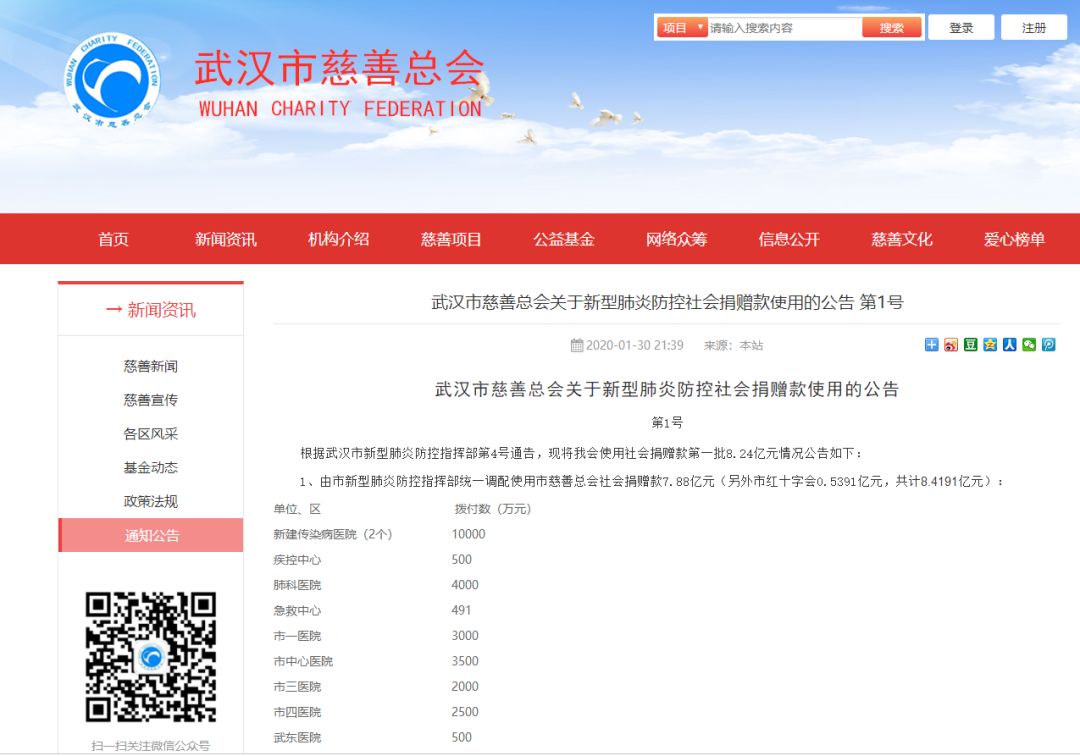The image size is (1080, 756).
Task: Open 各区风采 in sidebar
Action: point(151,434)
